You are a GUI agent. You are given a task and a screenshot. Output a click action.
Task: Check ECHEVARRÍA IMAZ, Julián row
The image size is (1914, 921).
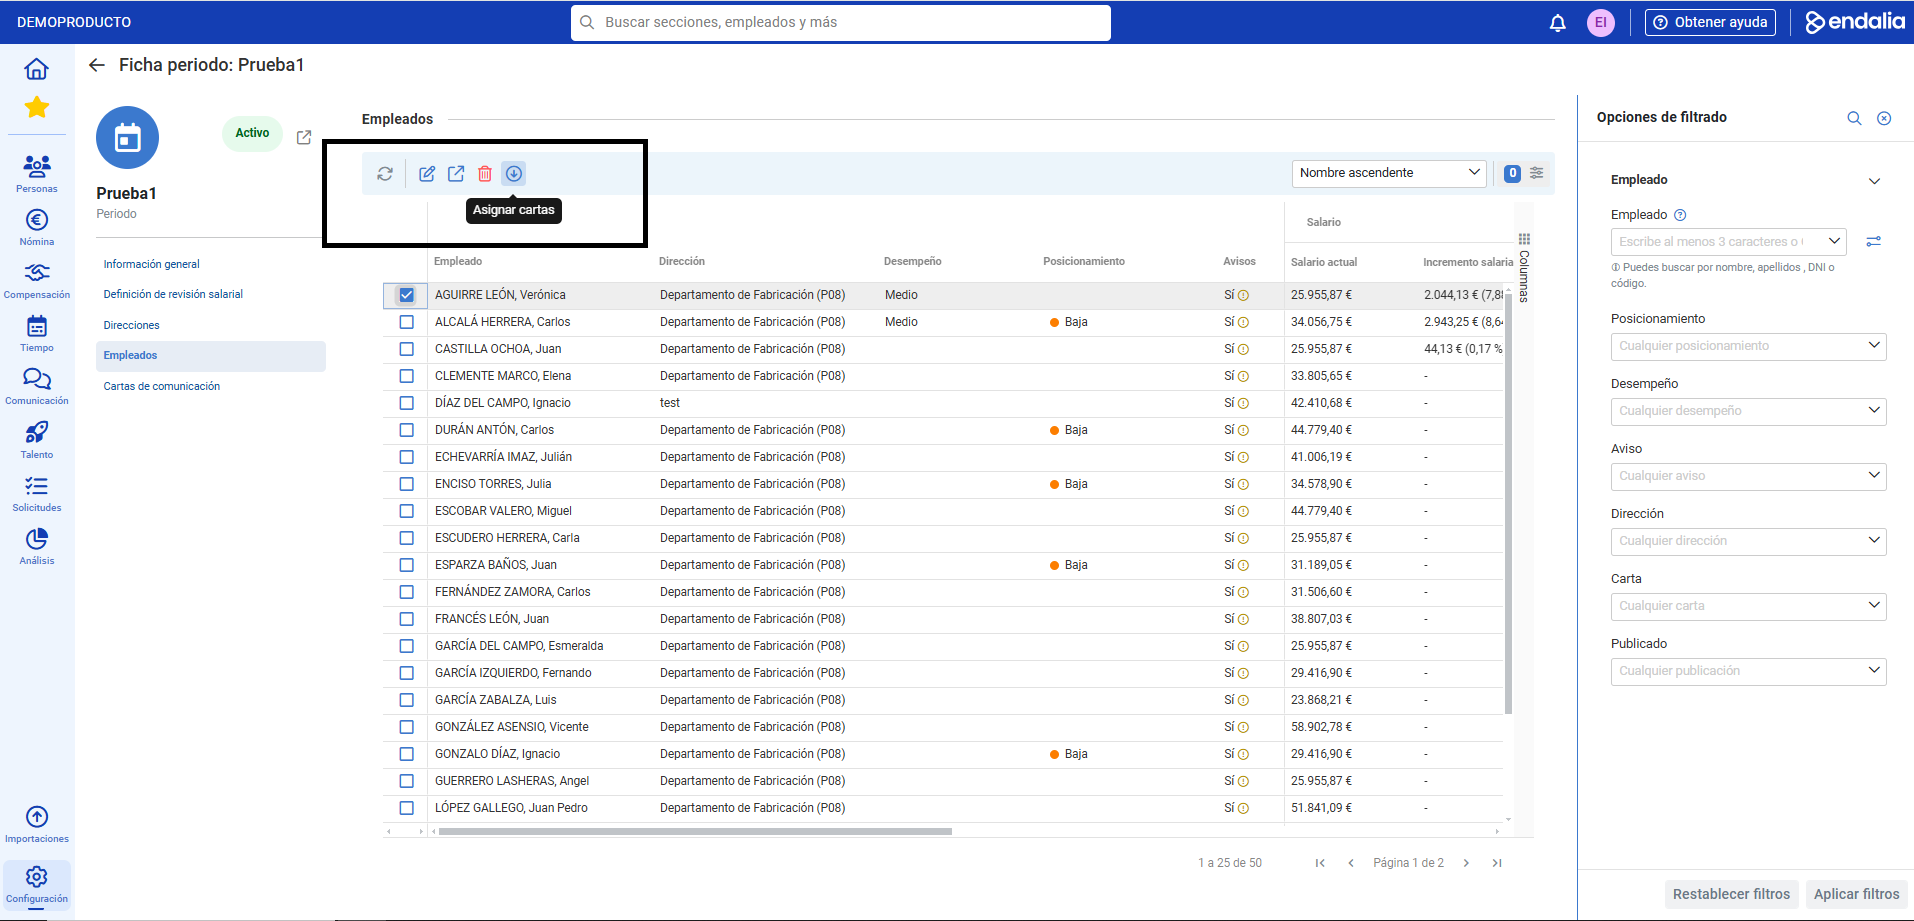(x=406, y=457)
